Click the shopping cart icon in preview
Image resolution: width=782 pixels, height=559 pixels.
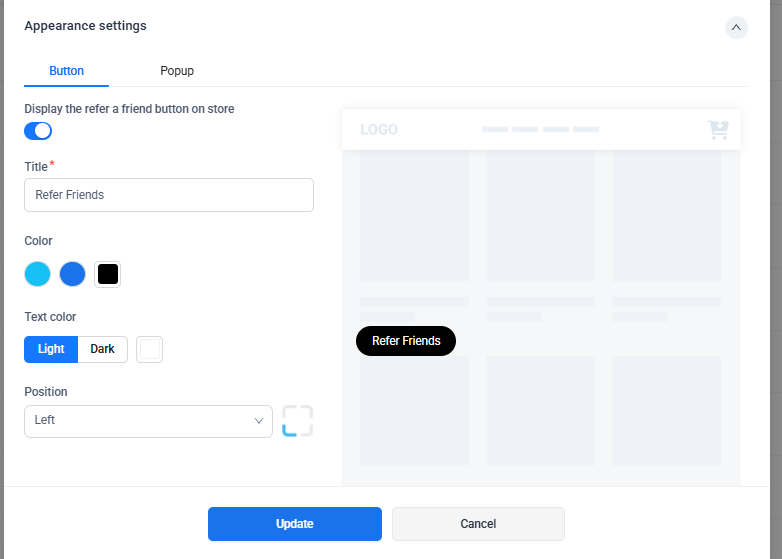(x=718, y=130)
